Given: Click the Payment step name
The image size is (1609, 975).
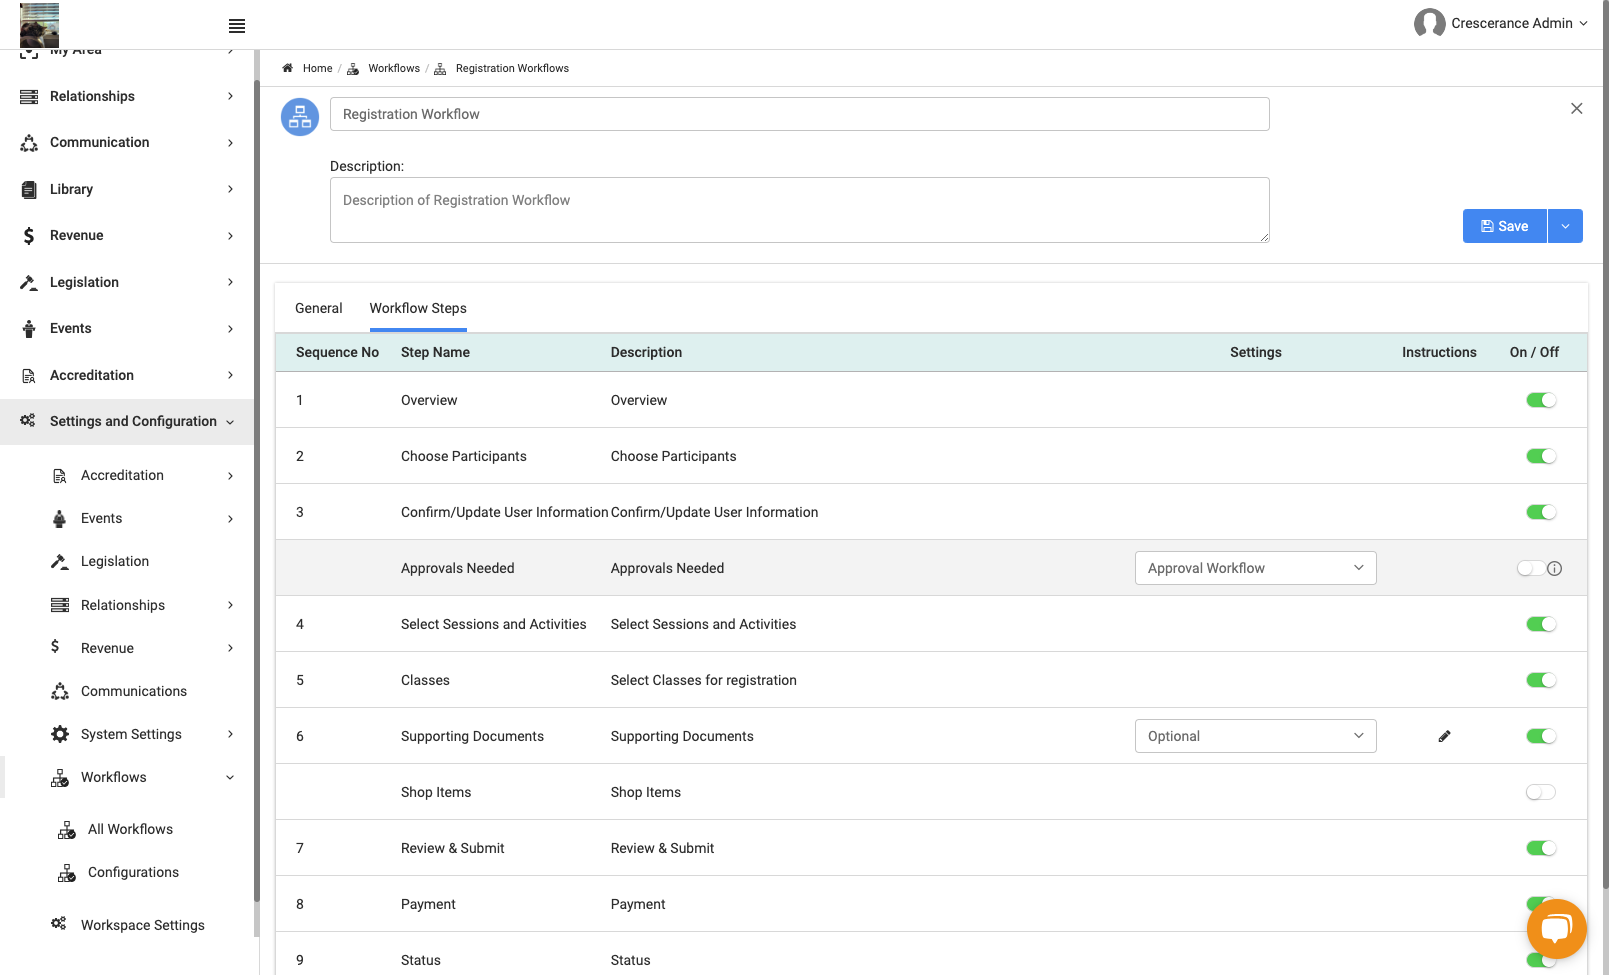Looking at the screenshot, I should tap(428, 904).
